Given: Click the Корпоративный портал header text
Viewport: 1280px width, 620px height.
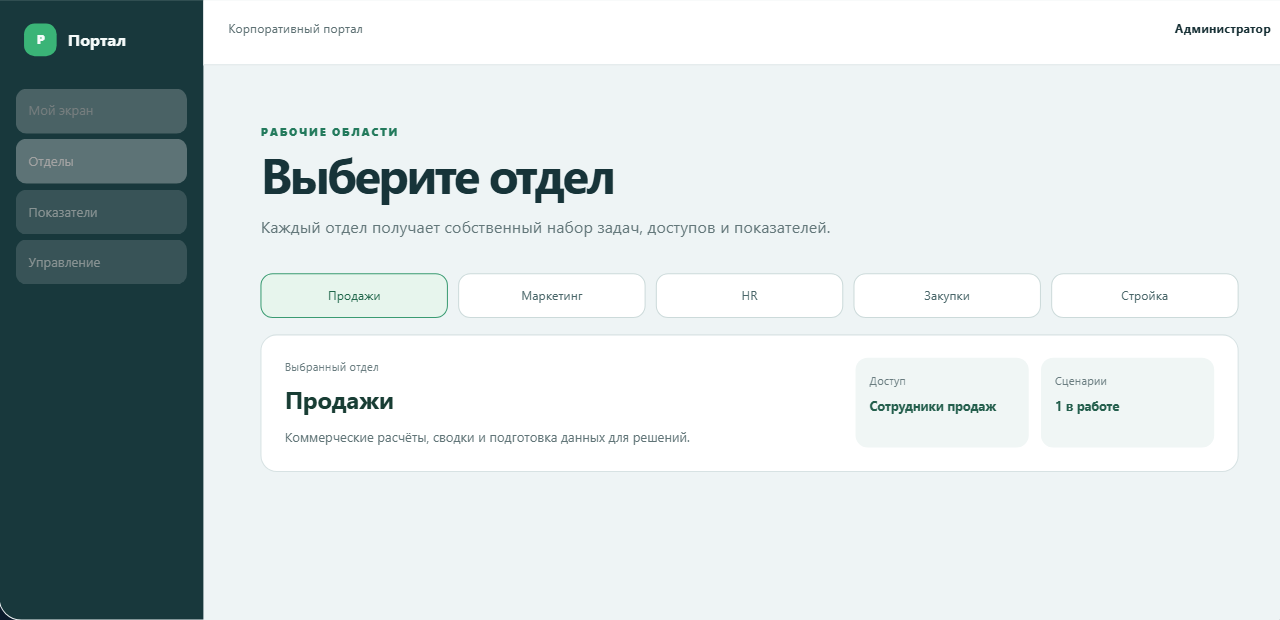Looking at the screenshot, I should click(x=295, y=29).
